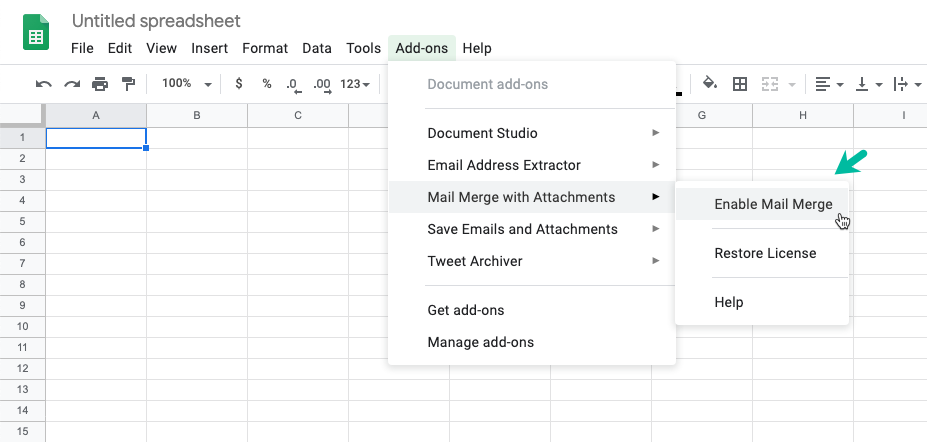
Task: Click the percent format icon
Action: (x=267, y=84)
